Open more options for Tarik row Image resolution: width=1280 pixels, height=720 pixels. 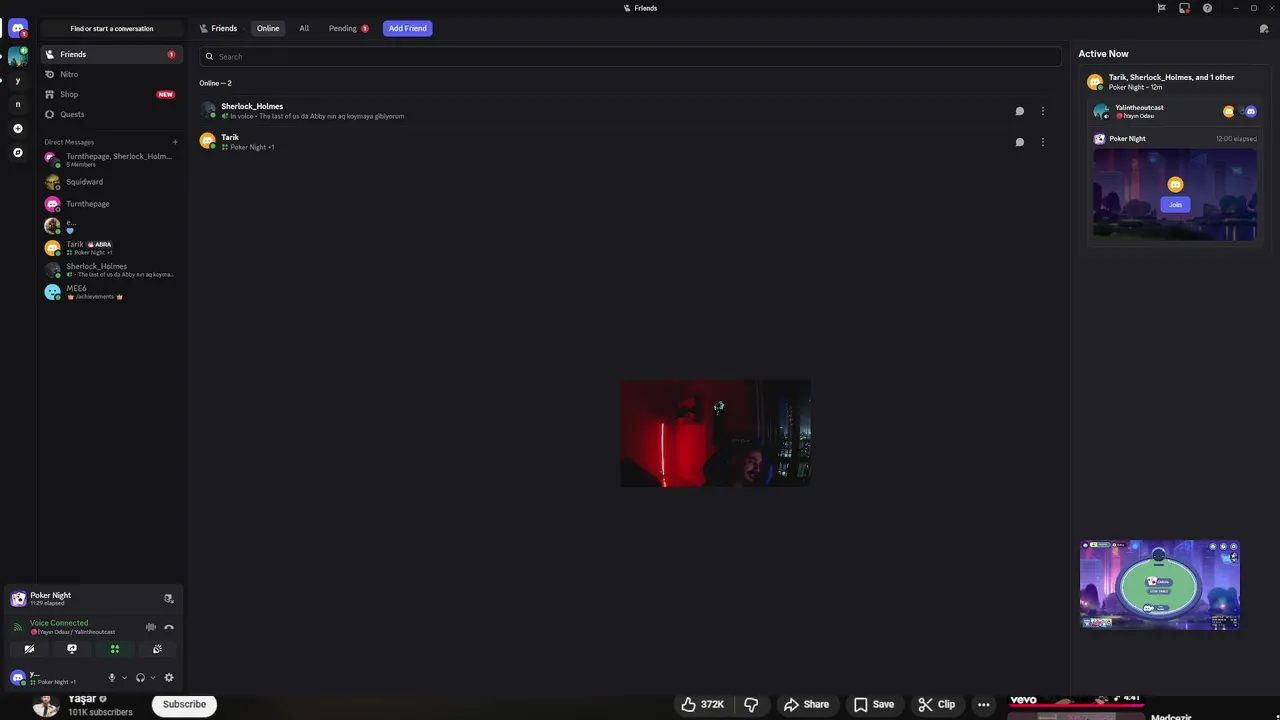click(1042, 142)
